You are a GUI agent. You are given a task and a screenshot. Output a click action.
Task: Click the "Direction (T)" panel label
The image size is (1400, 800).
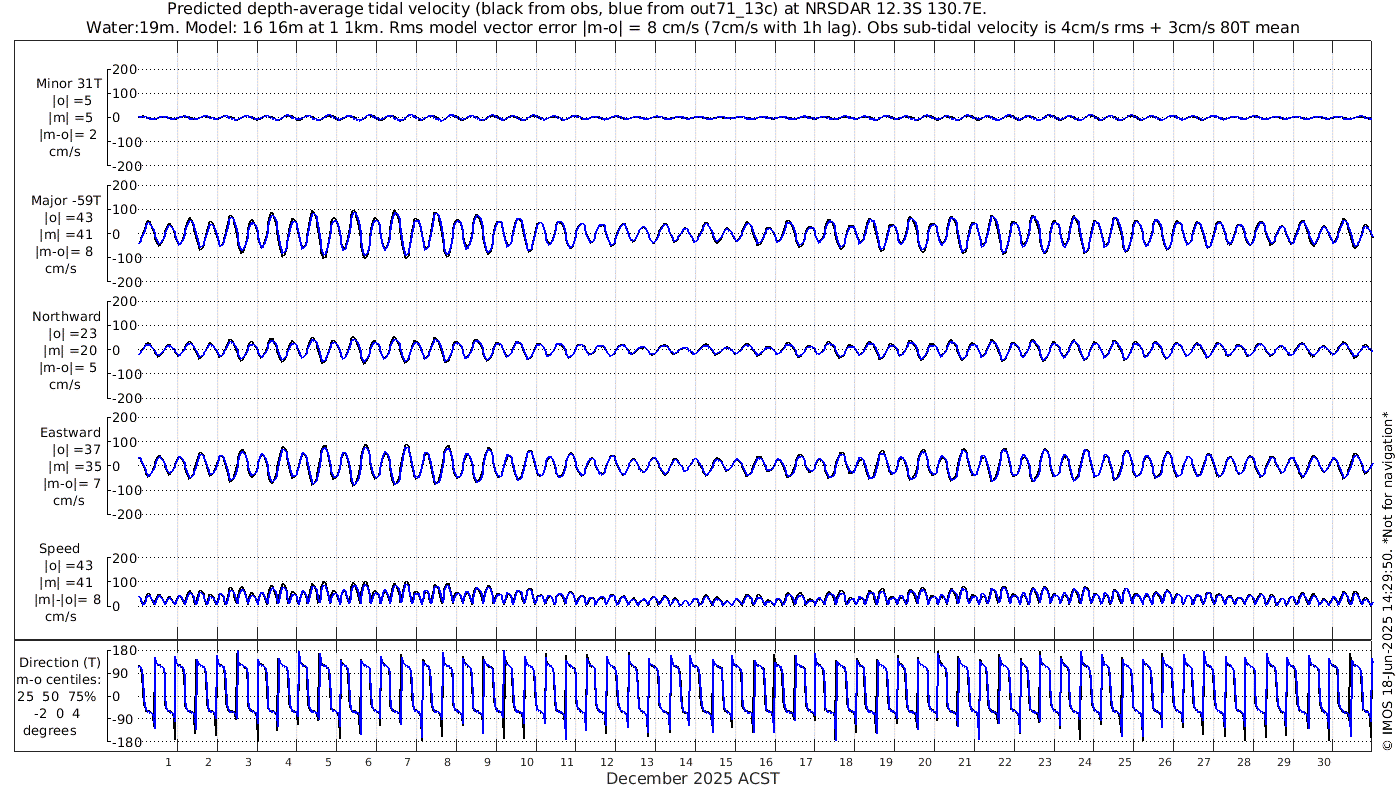[60, 662]
